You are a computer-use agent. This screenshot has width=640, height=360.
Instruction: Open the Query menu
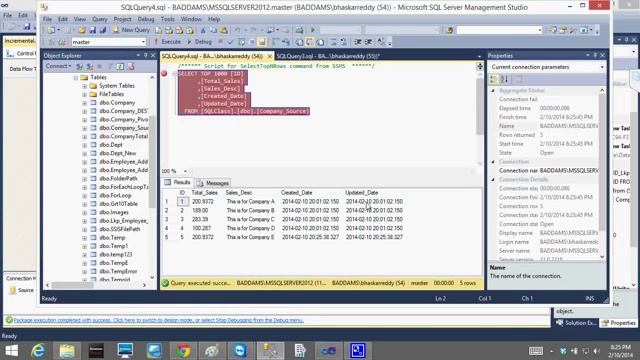[x=100, y=19]
